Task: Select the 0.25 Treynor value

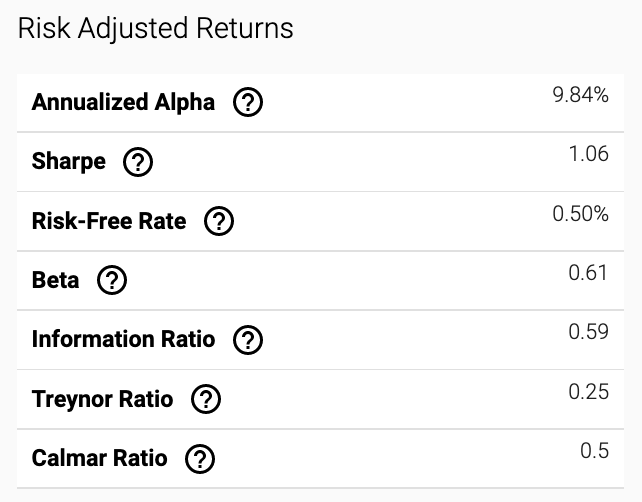Action: pyautogui.click(x=589, y=392)
